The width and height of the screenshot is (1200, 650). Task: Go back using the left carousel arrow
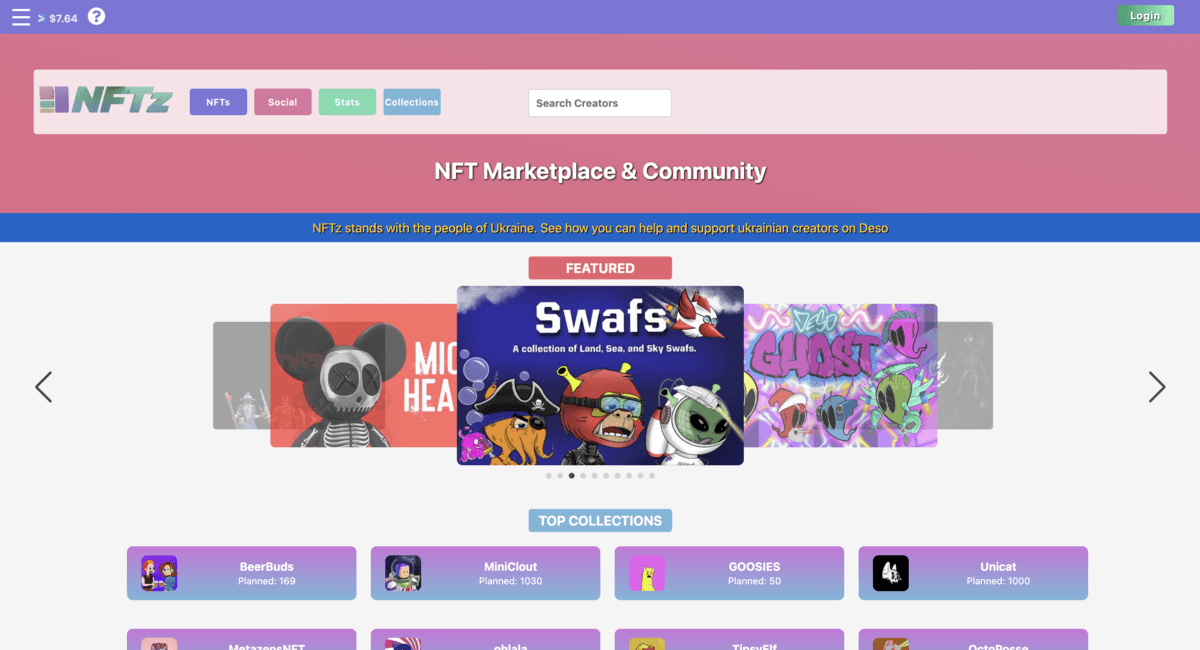[43, 387]
